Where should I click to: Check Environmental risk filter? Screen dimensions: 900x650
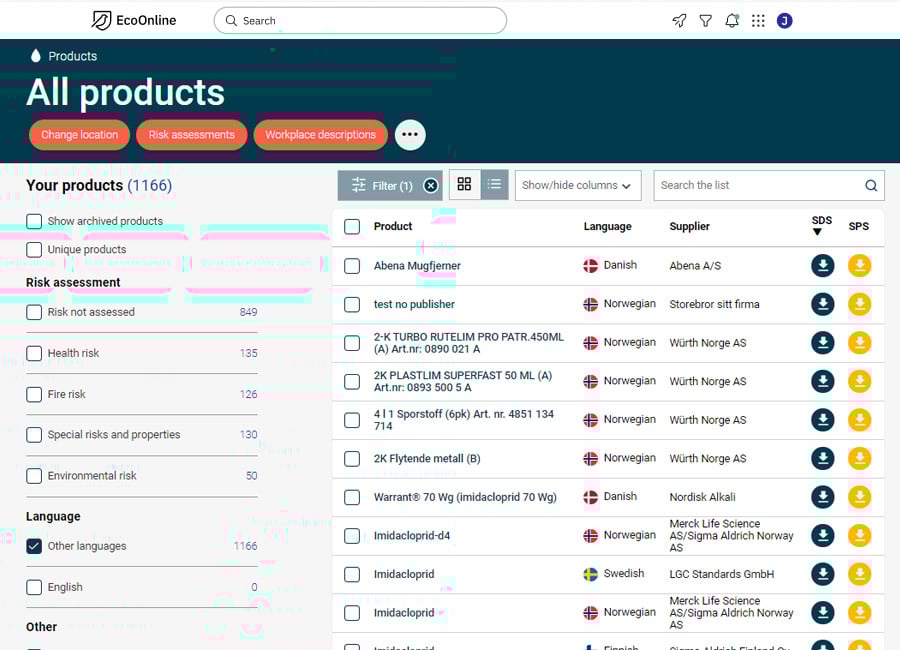coord(34,476)
